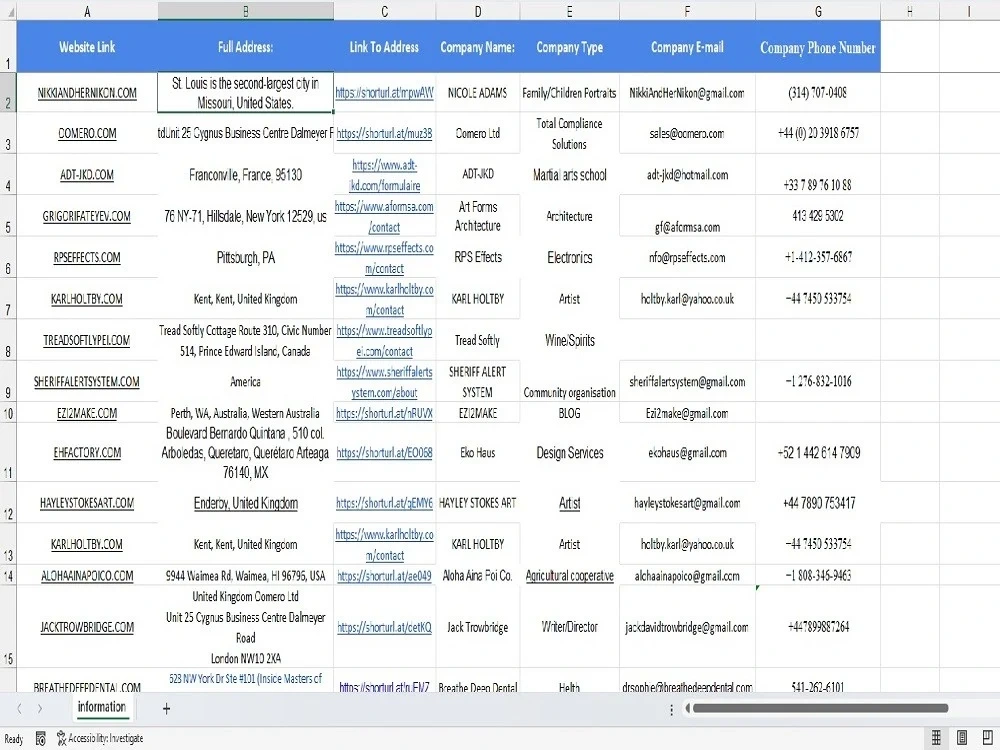Select the Company E-mail header cell
This screenshot has height=750, width=1000.
(x=687, y=47)
